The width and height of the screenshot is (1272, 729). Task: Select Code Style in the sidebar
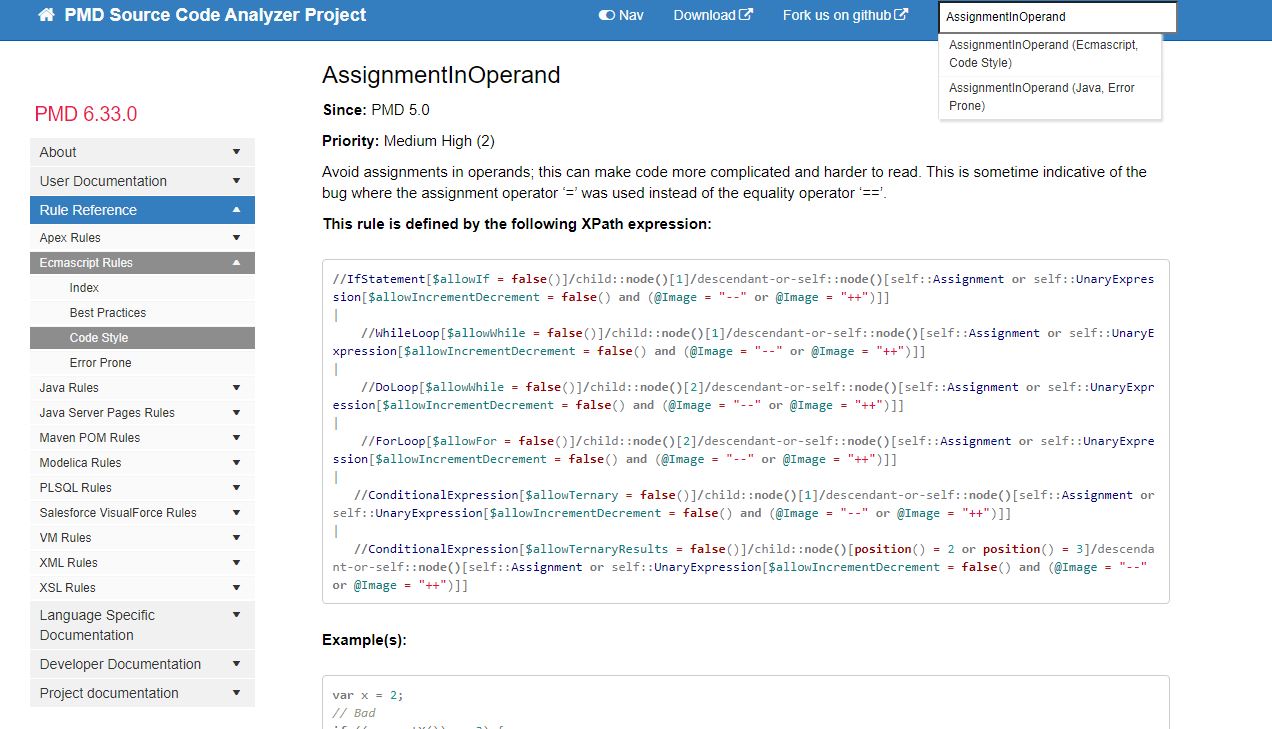142,338
